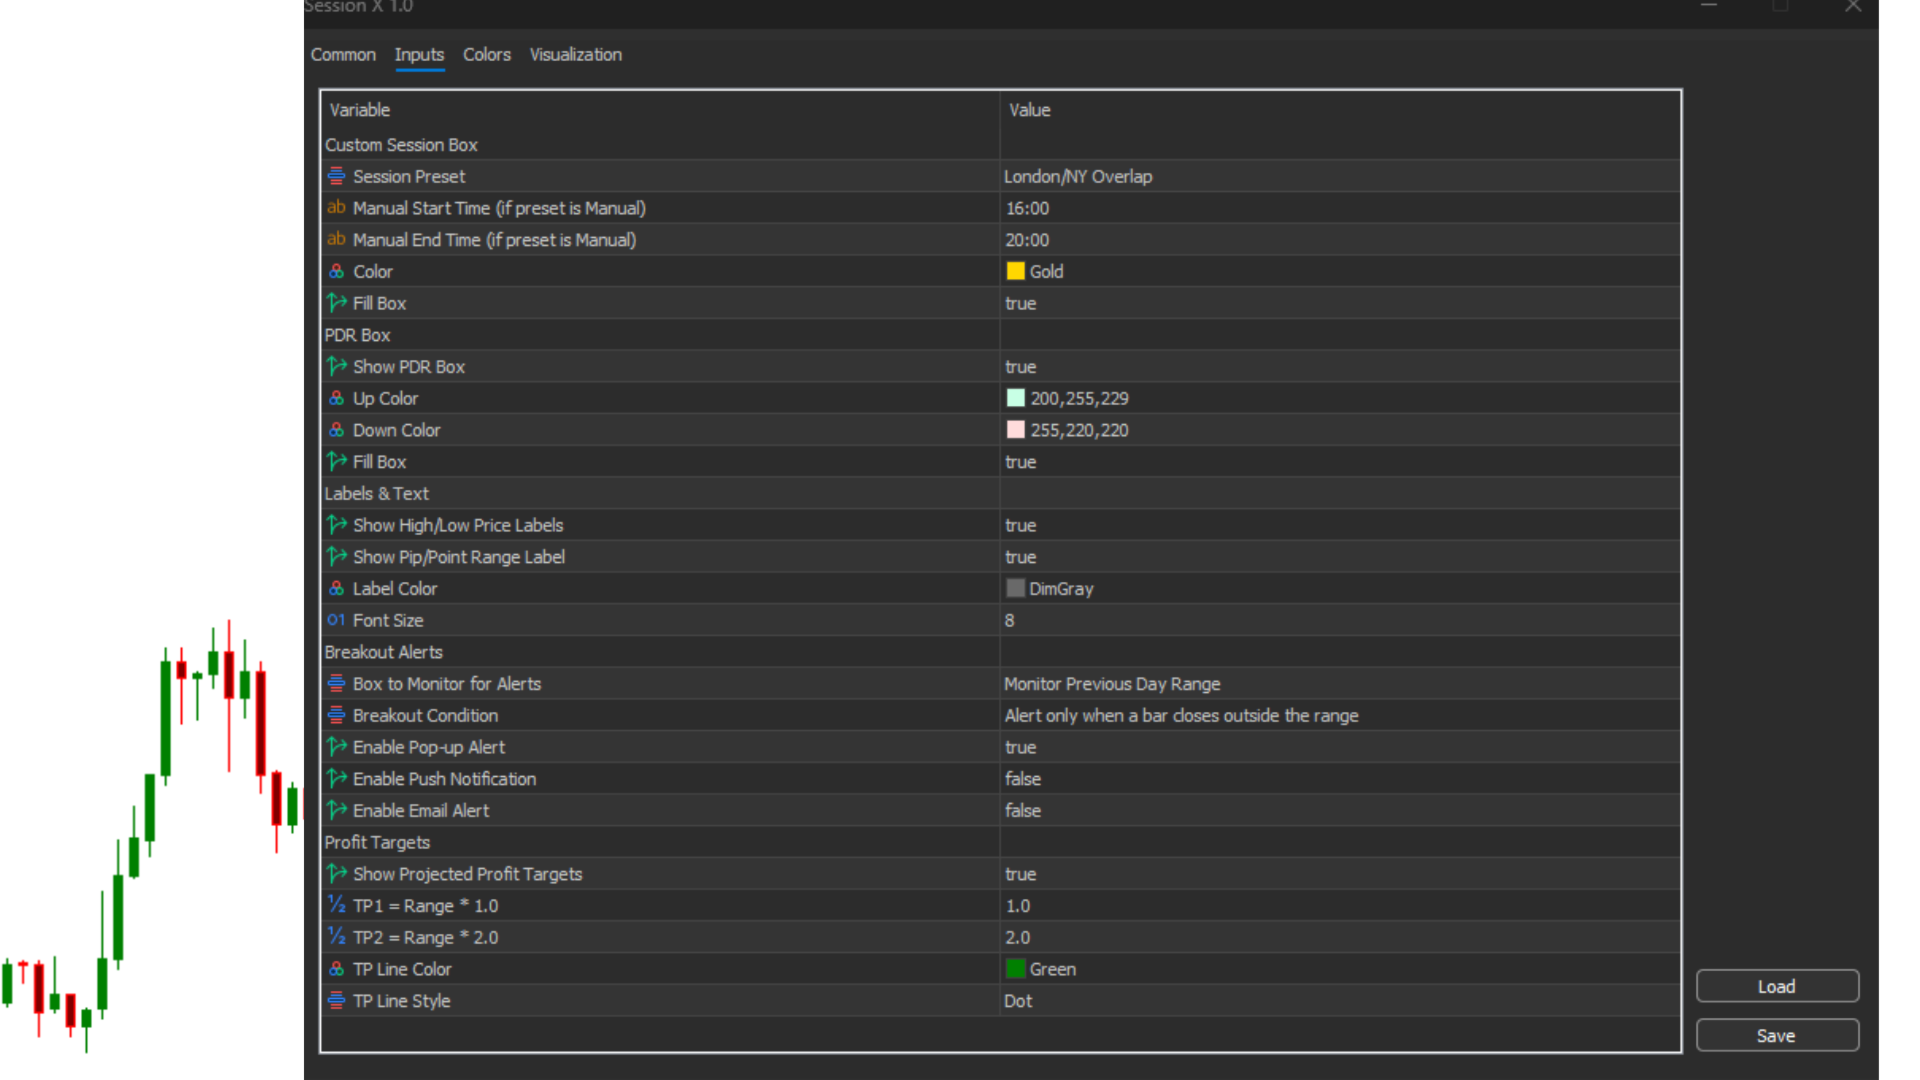The width and height of the screenshot is (1920, 1080).
Task: Click the Gold color swatch
Action: point(1015,271)
